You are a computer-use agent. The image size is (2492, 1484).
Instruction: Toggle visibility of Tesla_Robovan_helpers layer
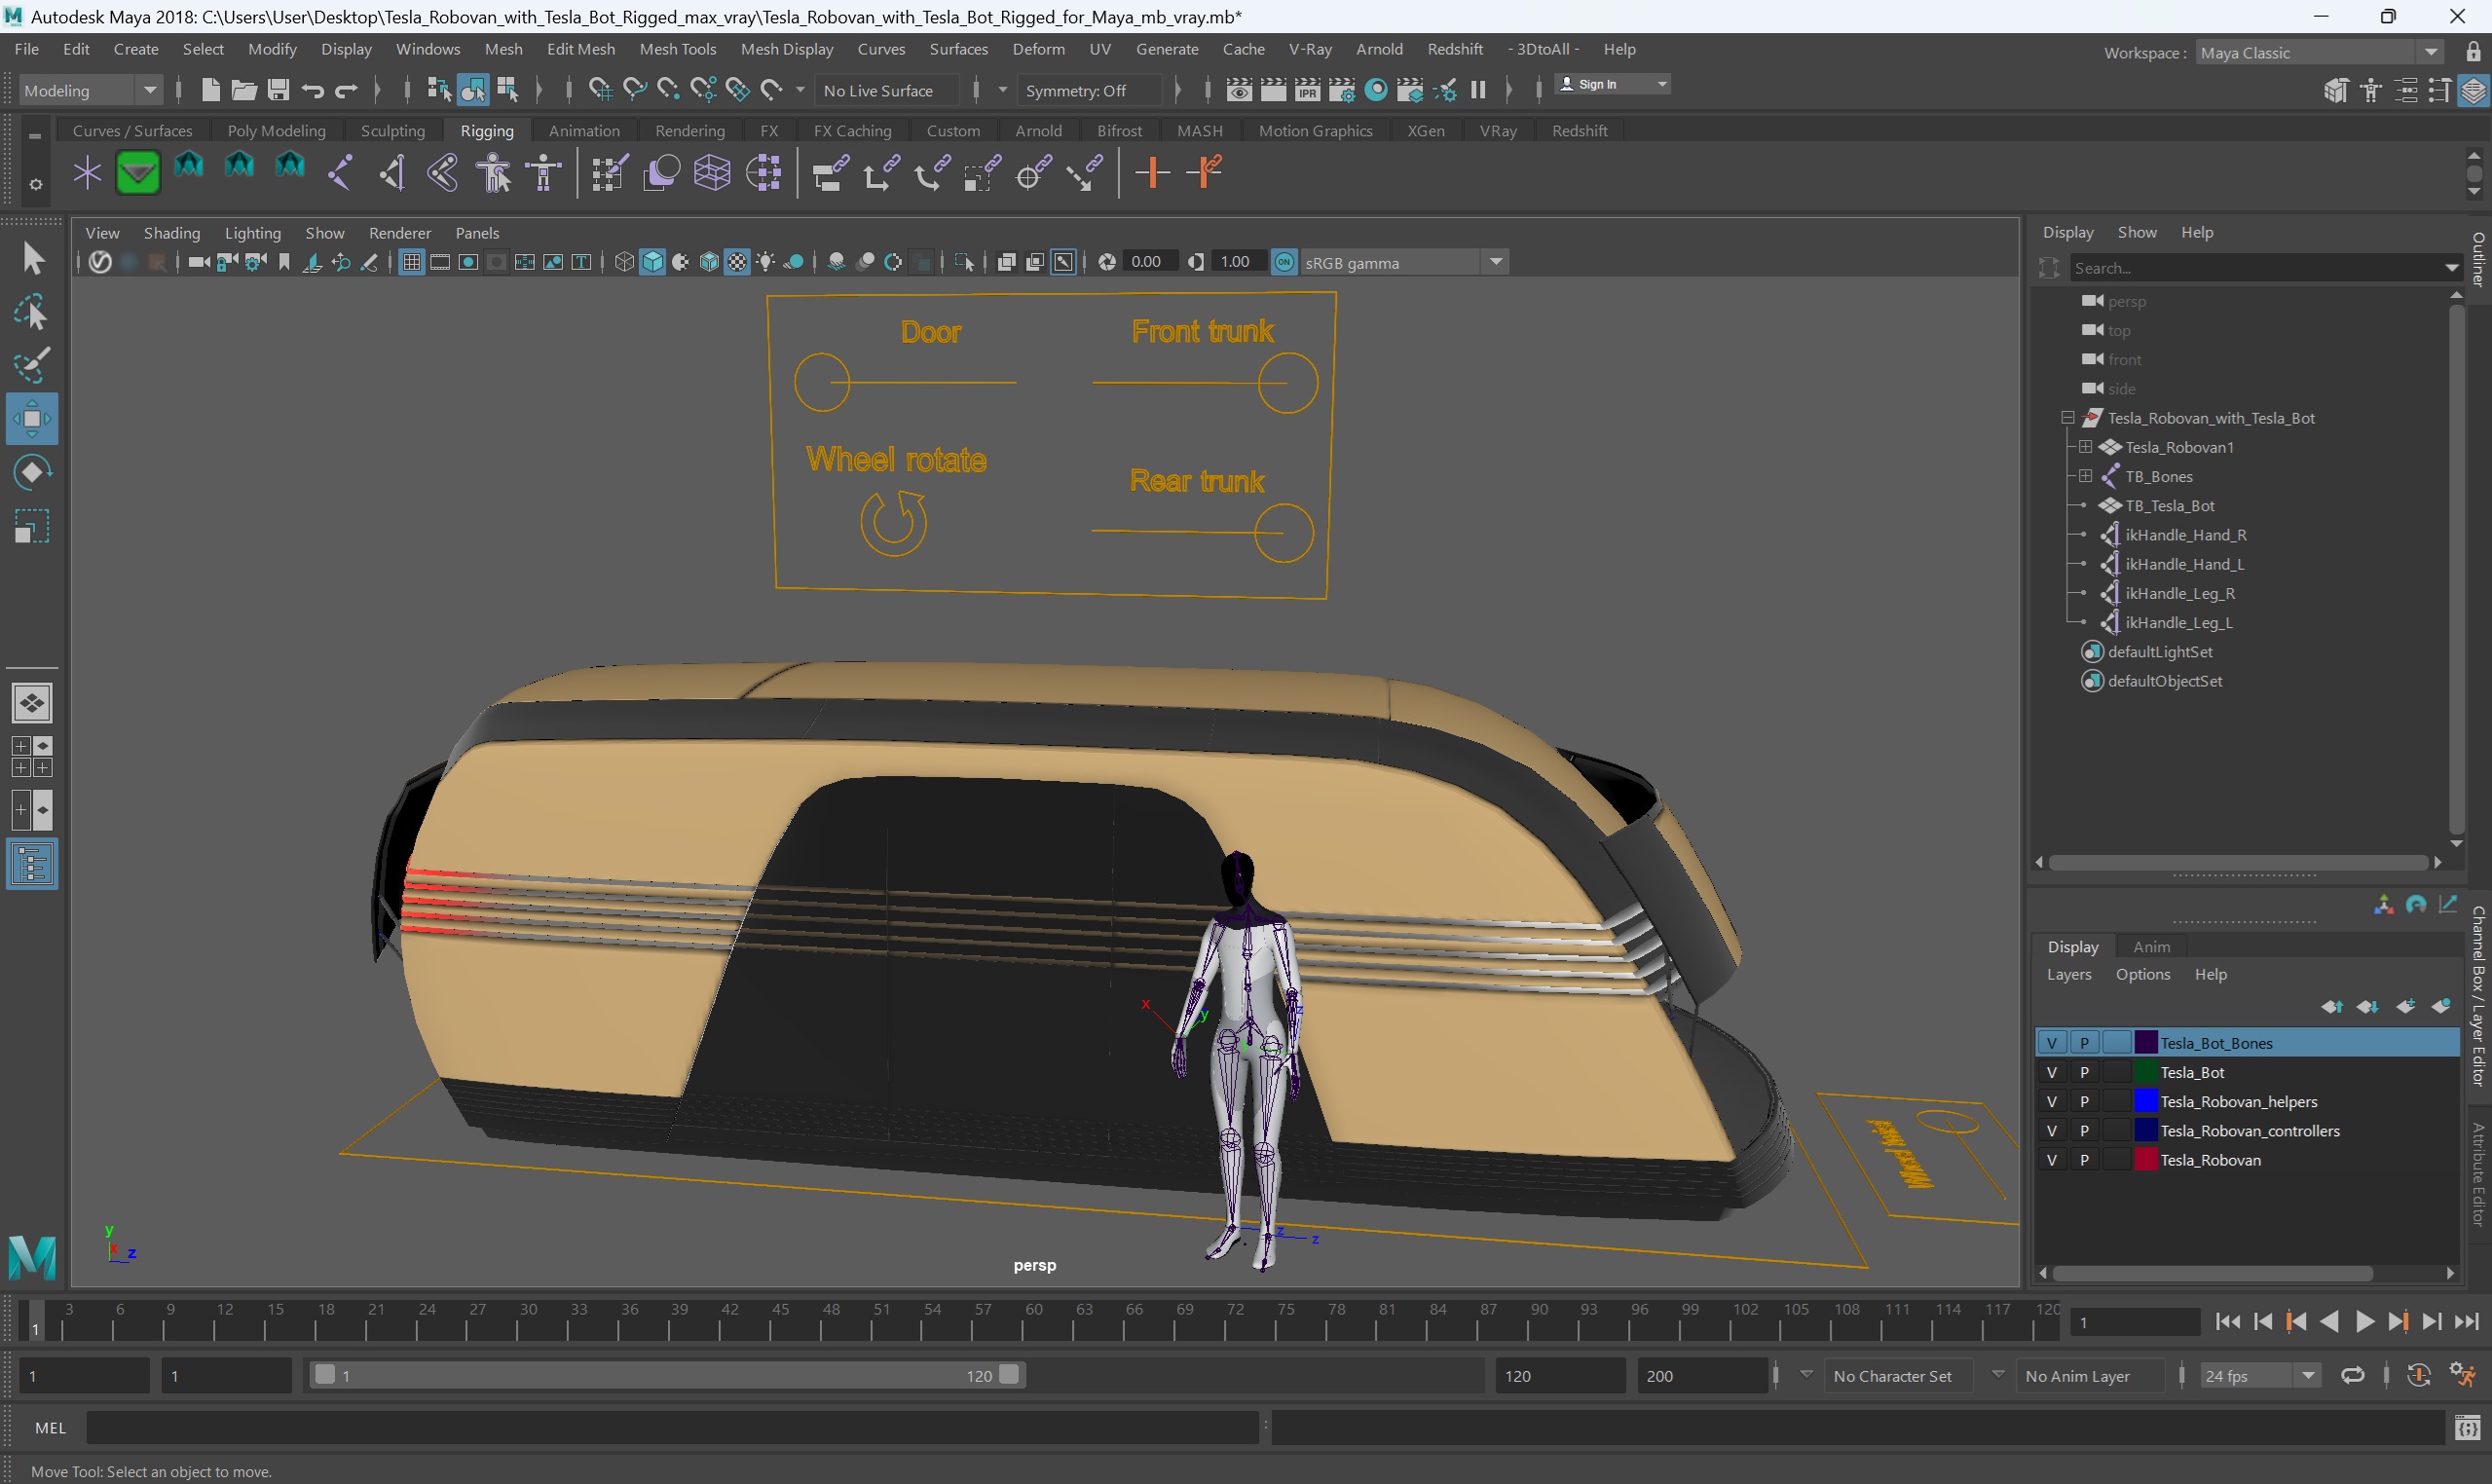(2051, 1101)
